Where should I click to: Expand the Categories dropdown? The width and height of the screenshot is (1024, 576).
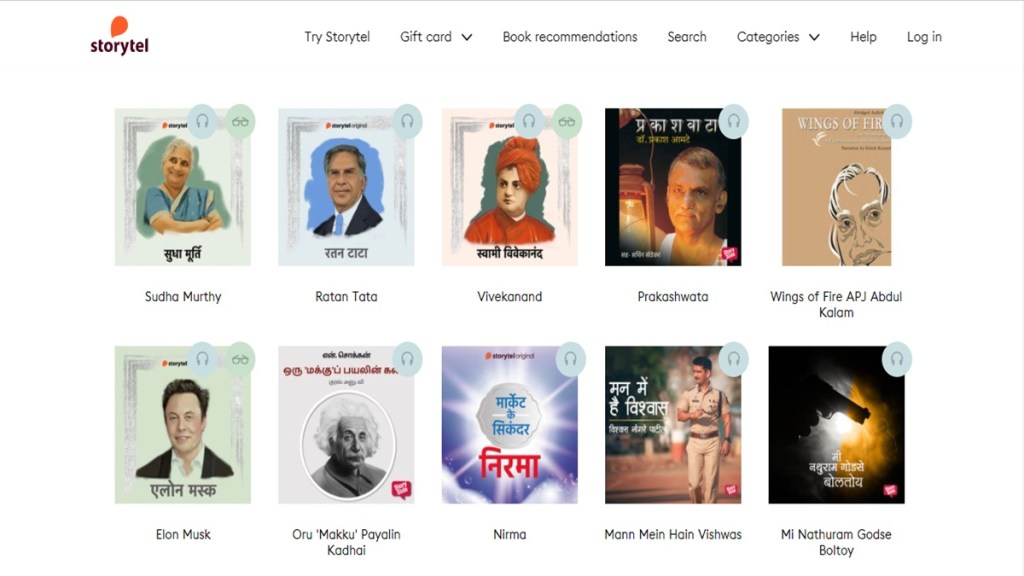point(778,37)
